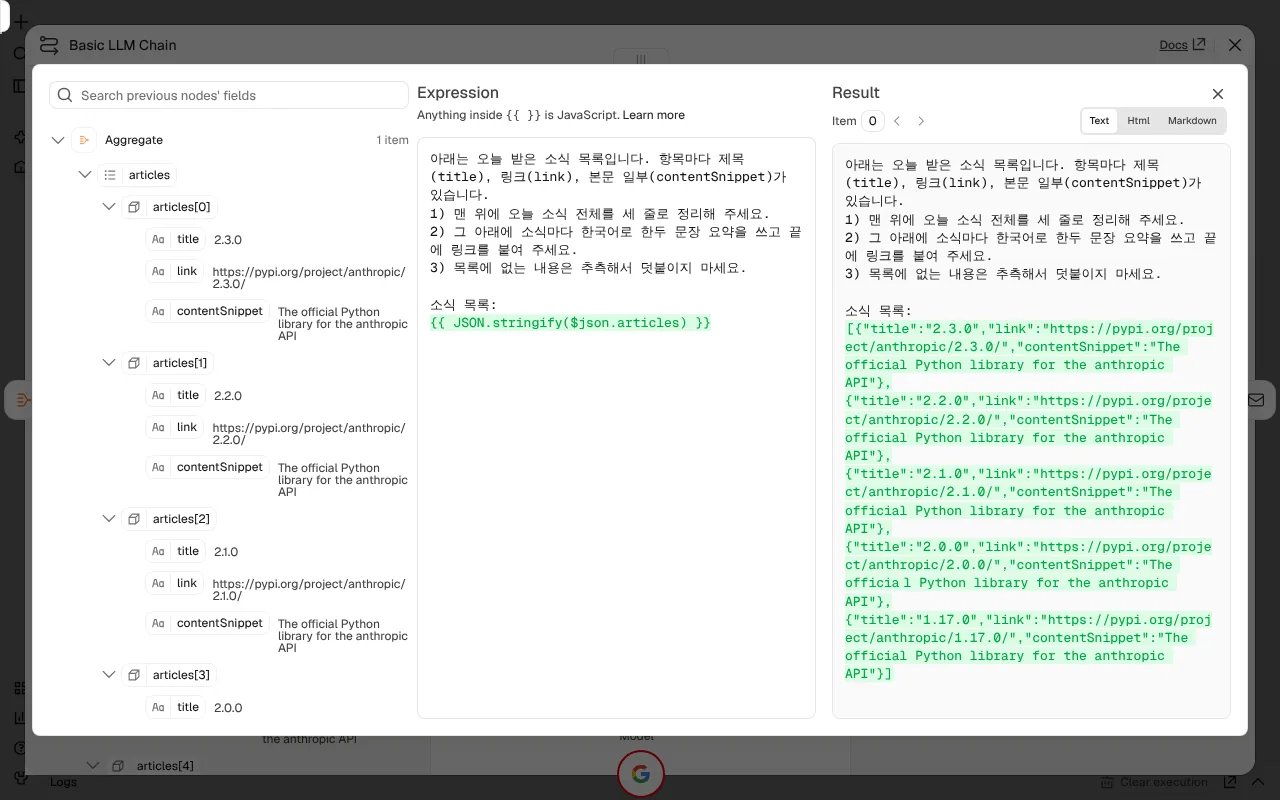Image resolution: width=1280 pixels, height=800 pixels.
Task: Collapse the Aggregate node tree
Action: 58,140
